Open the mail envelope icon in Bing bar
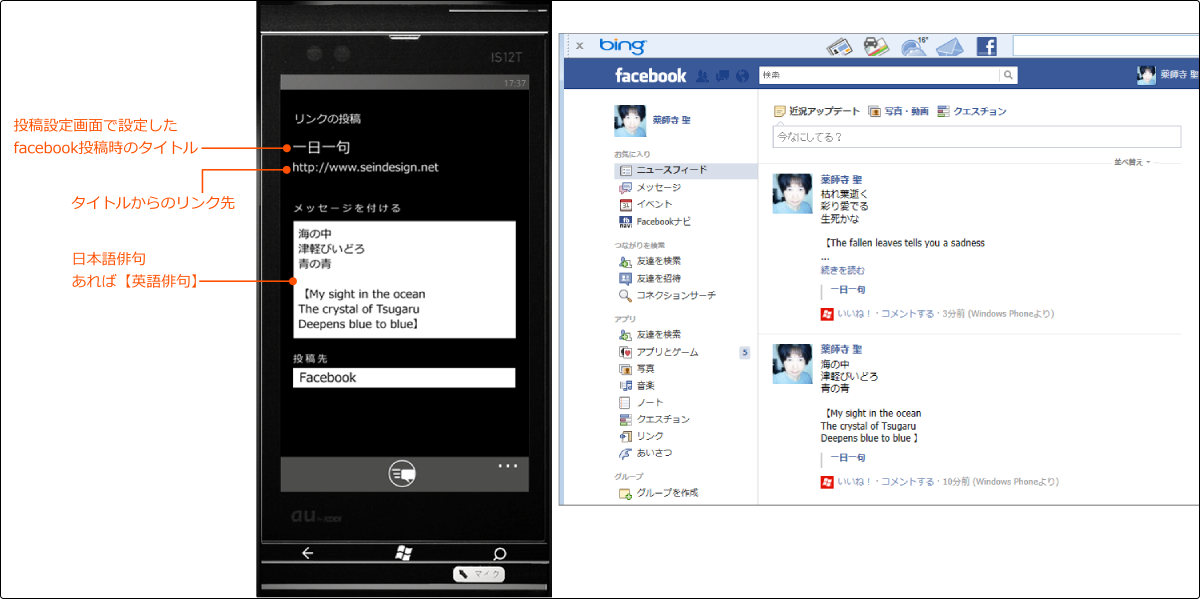This screenshot has height=599, width=1200. click(949, 46)
